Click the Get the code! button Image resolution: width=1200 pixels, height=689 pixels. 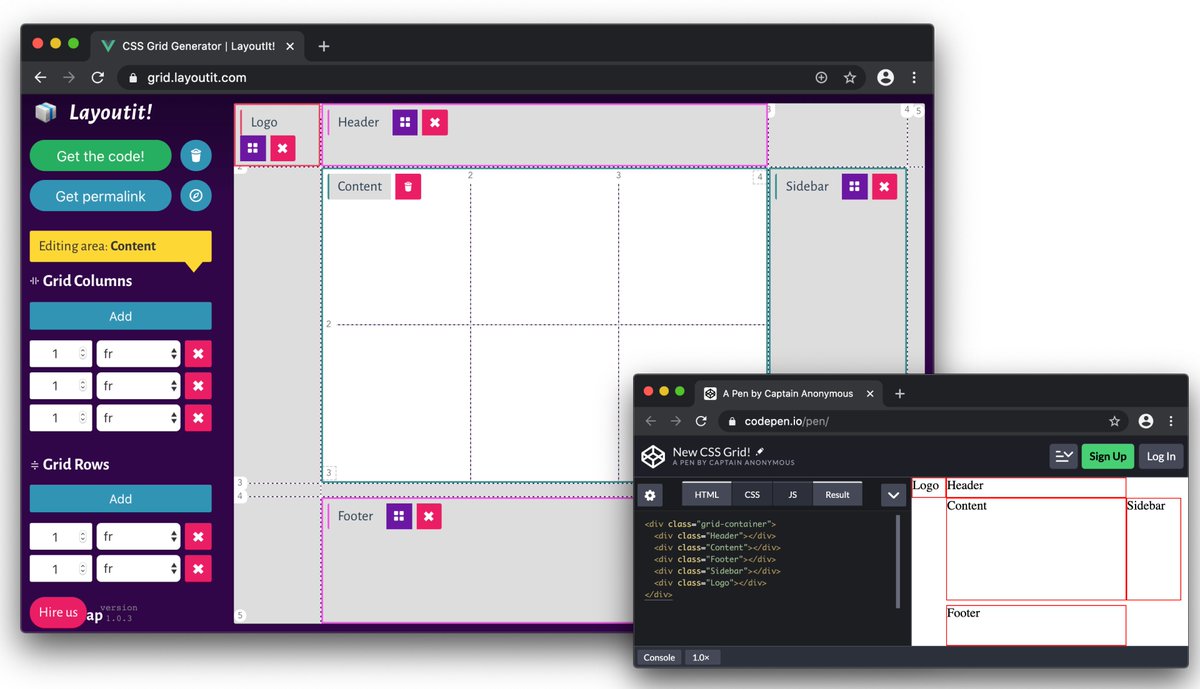101,156
